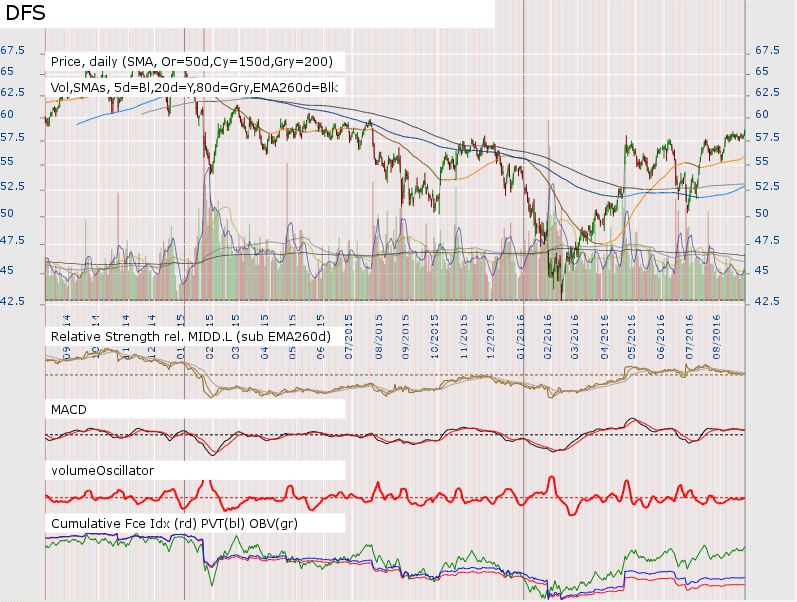Select the Relative Strength rel. MIDD.L label
797x602 pixels.
click(x=190, y=336)
